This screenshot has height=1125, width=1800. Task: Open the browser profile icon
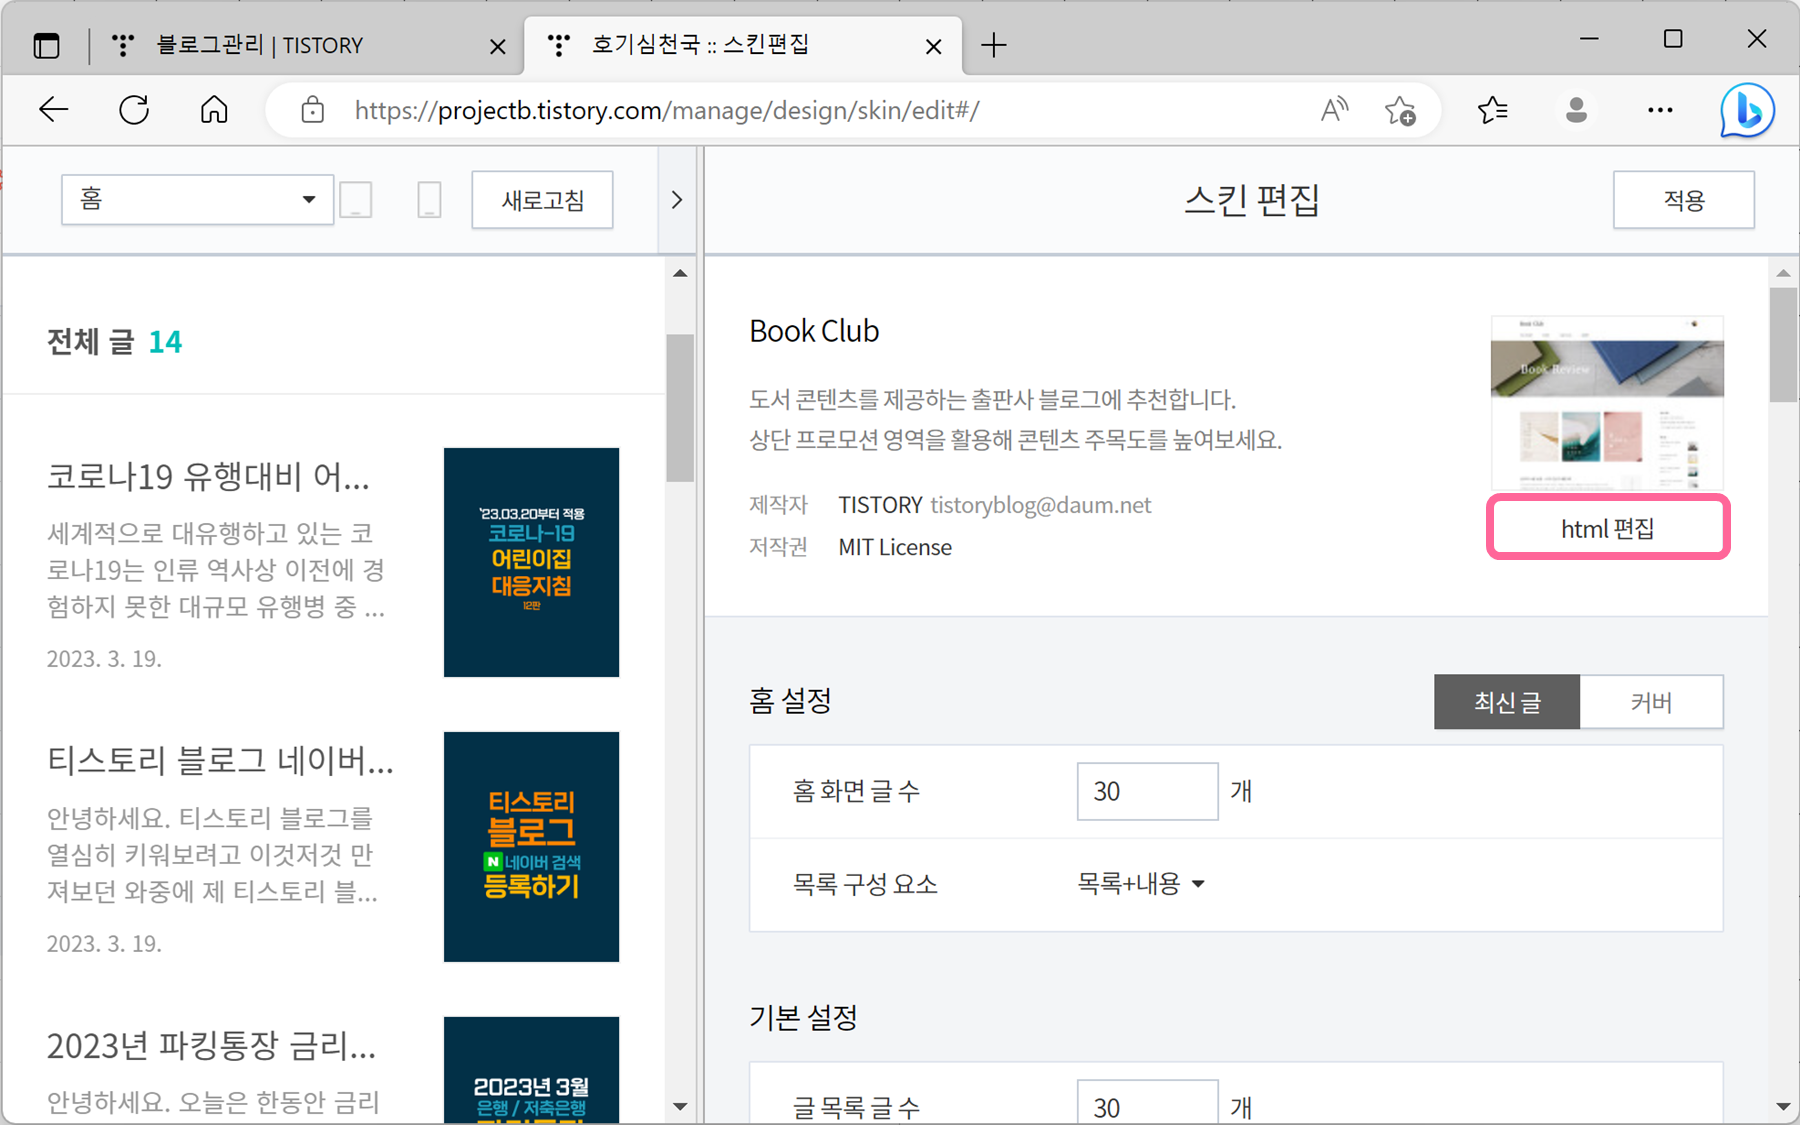tap(1576, 110)
